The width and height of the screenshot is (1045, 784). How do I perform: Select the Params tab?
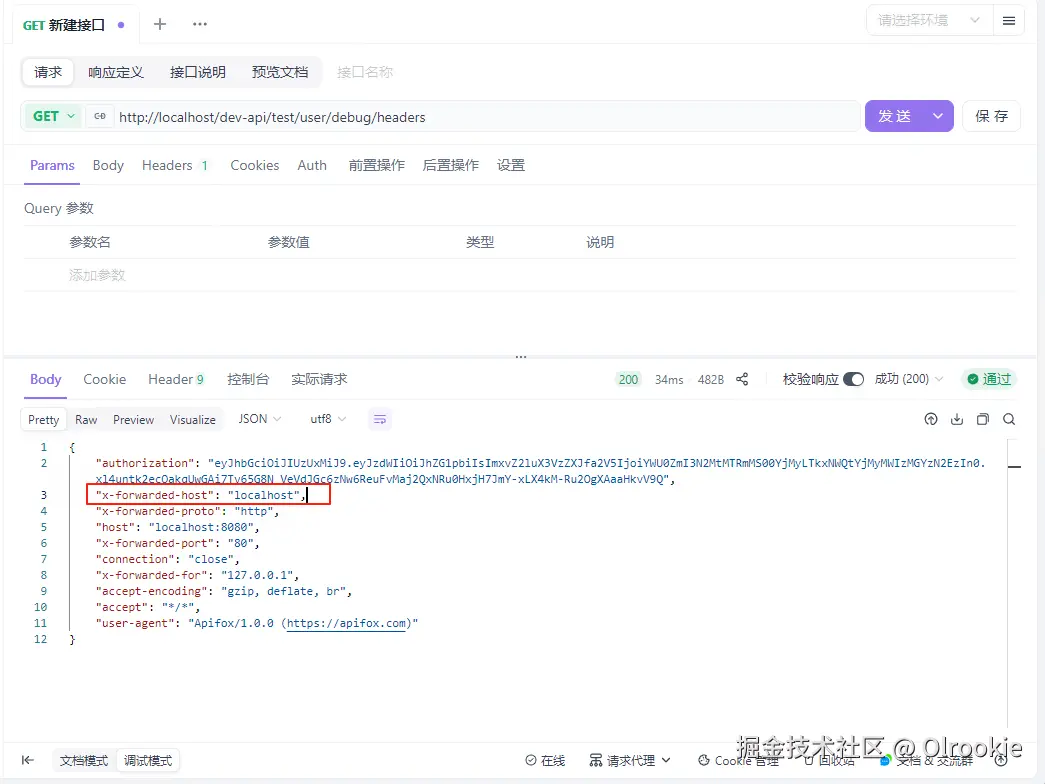(52, 165)
